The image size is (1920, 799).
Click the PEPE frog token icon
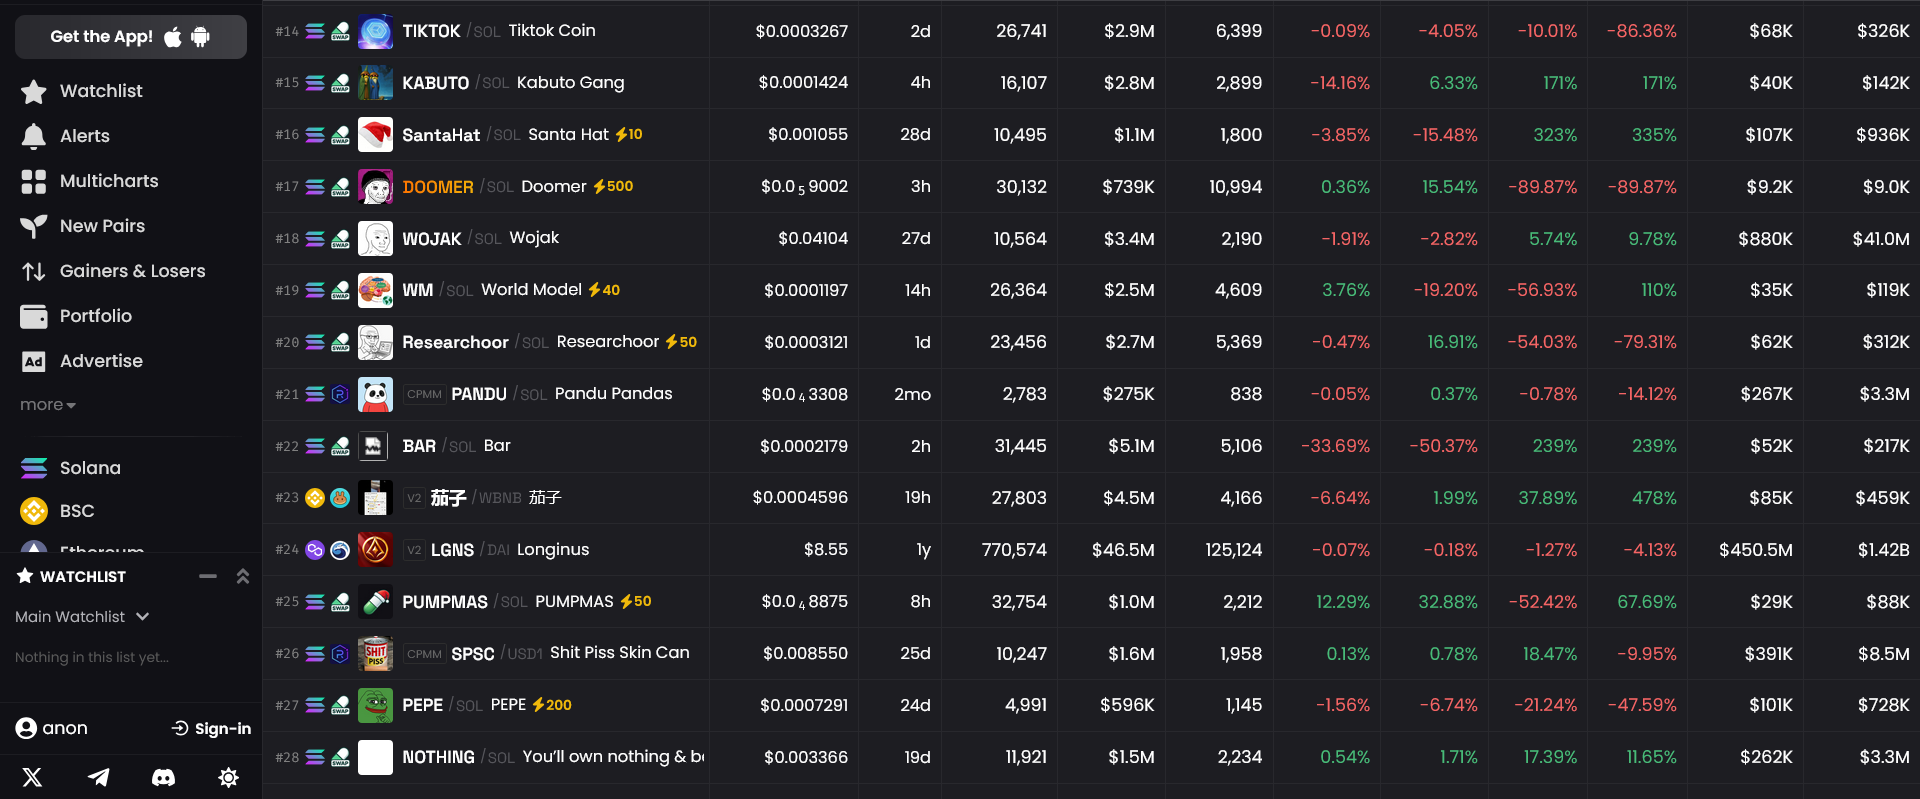click(375, 705)
